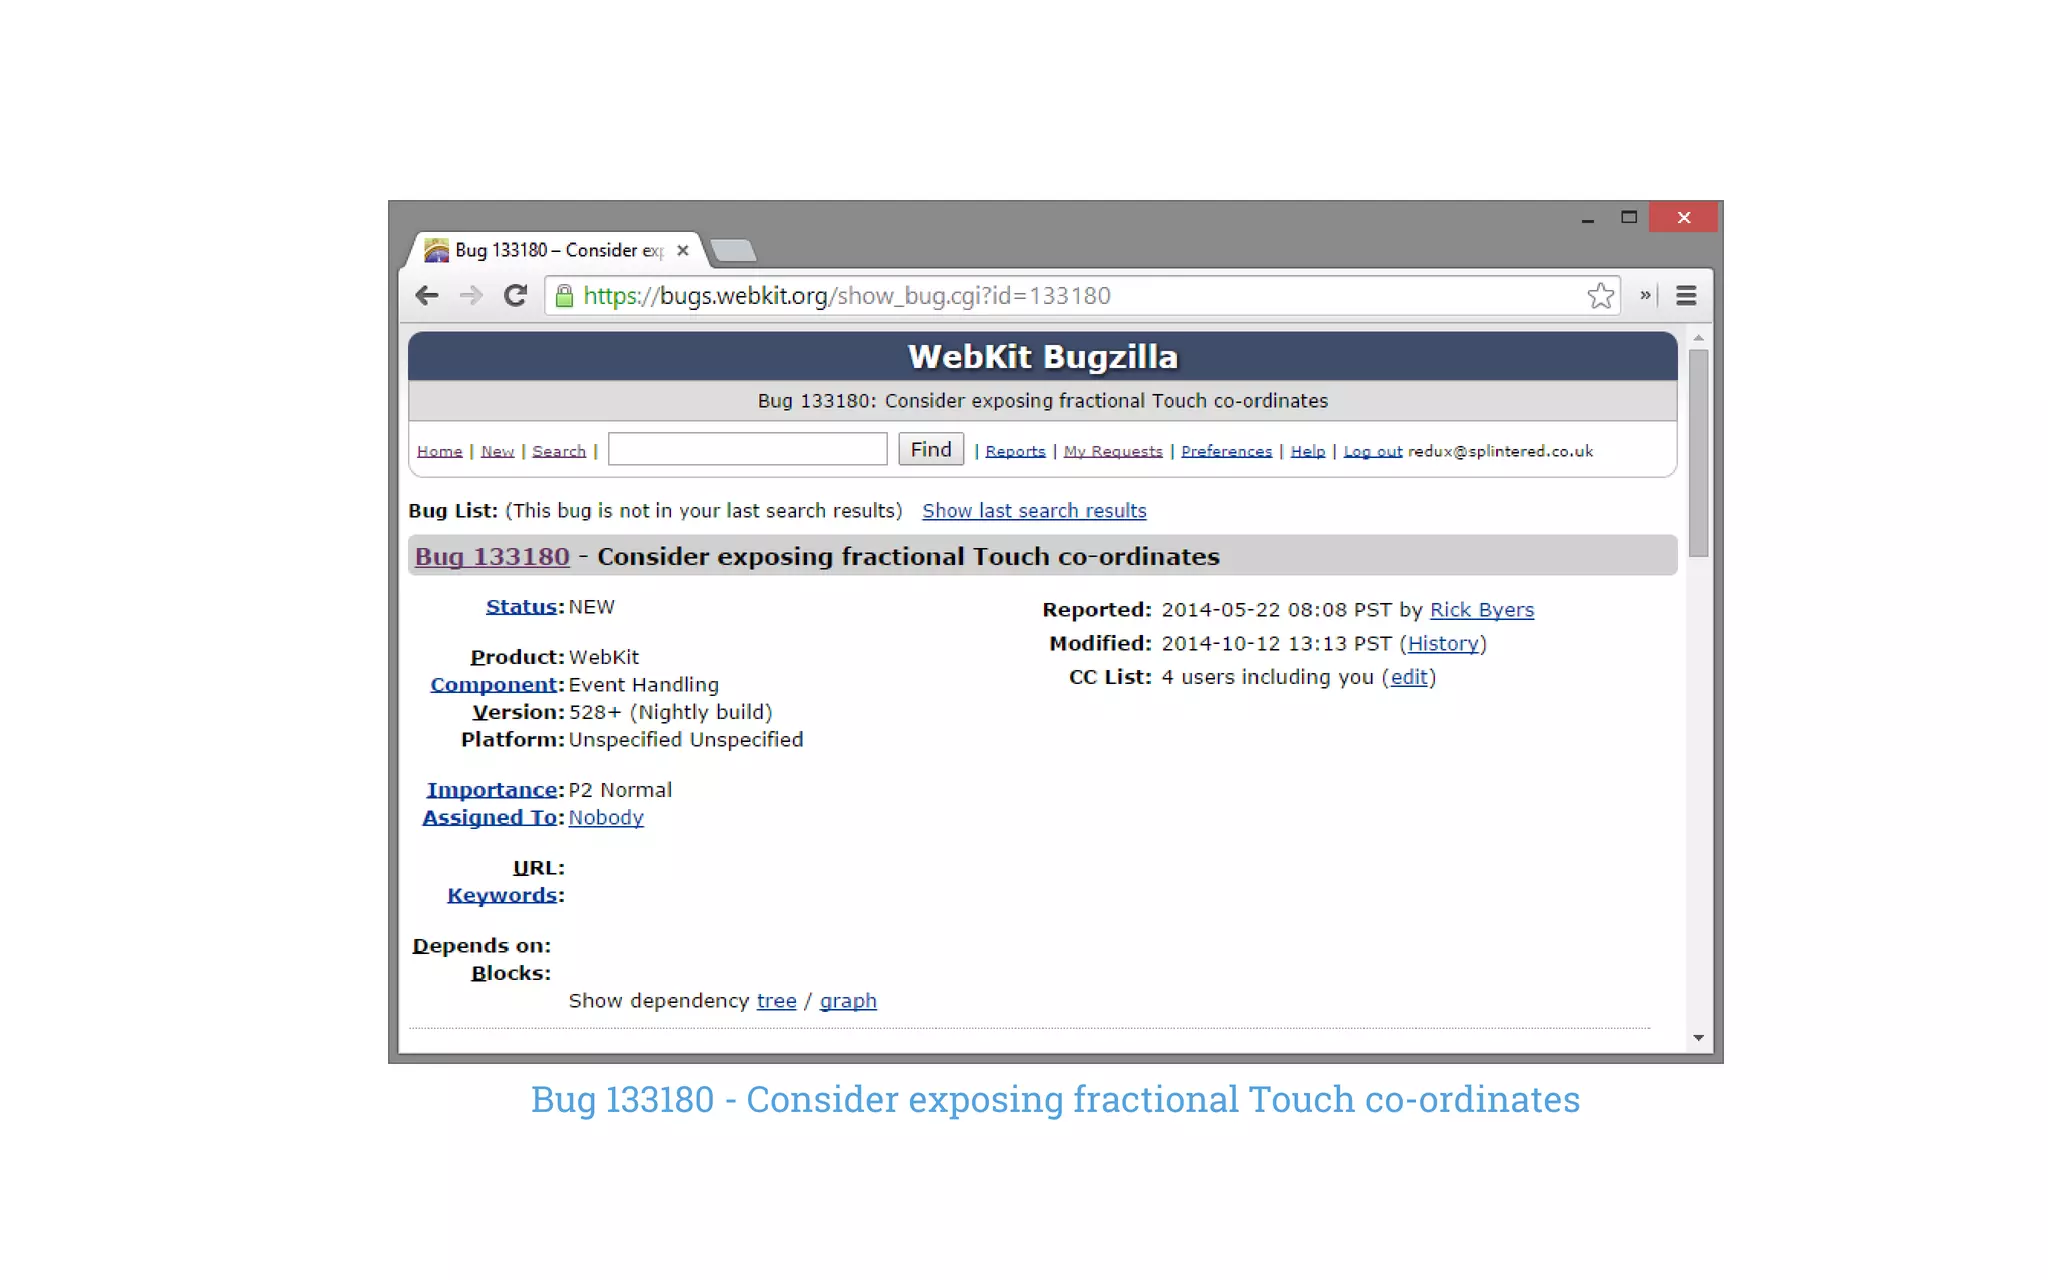Screen dimensions: 2048x1280
Task: Click the Bugzilla quick search field
Action: point(747,449)
